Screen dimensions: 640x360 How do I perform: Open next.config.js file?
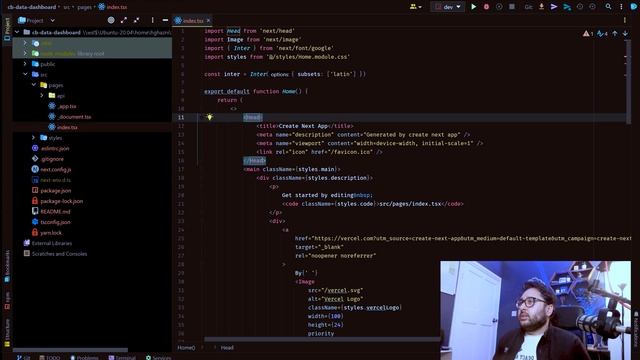(x=51, y=169)
